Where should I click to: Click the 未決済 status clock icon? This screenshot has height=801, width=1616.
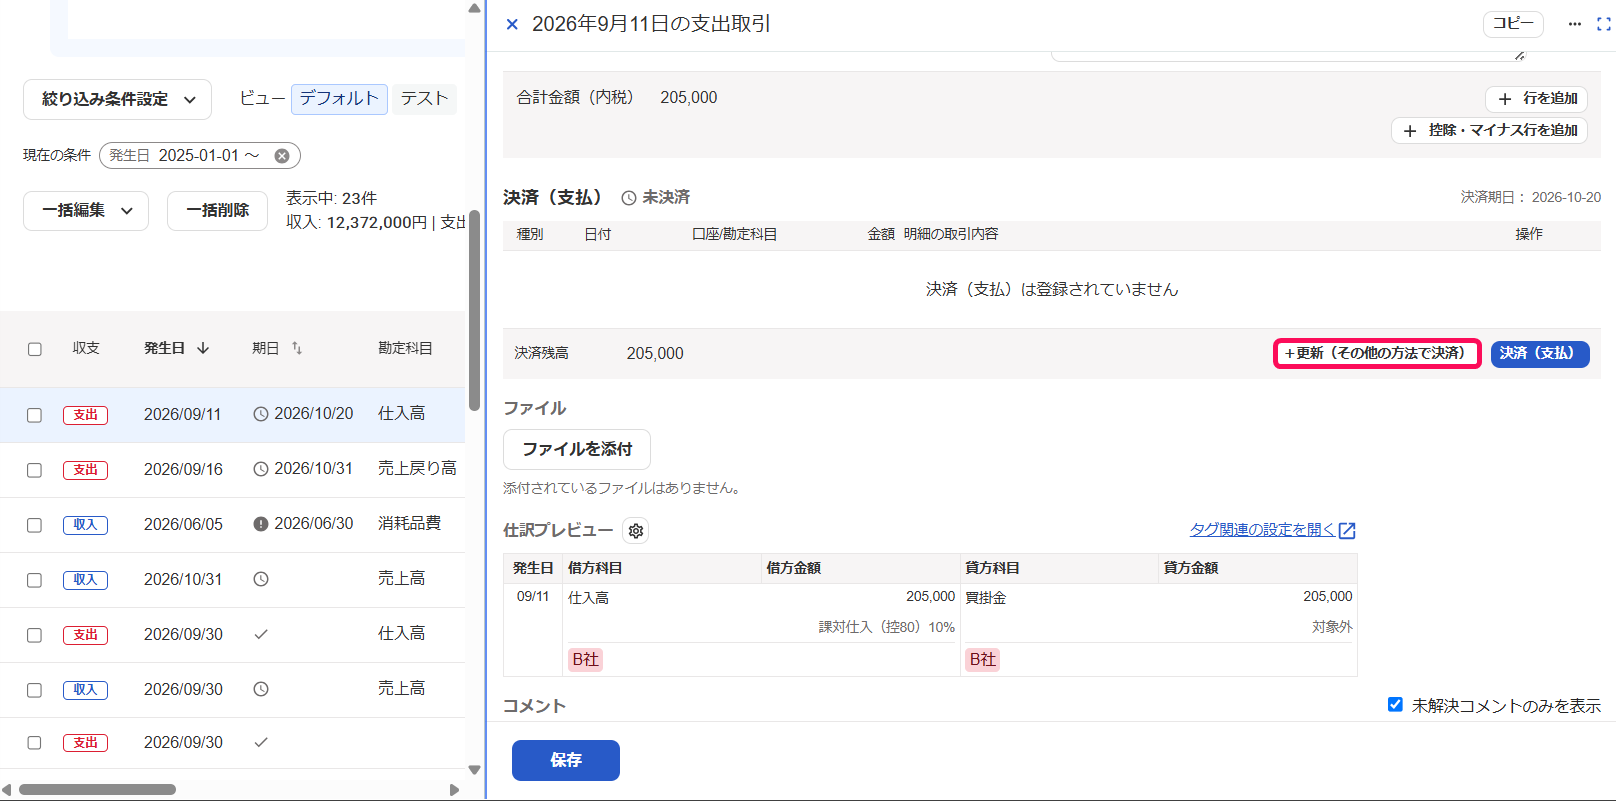(x=629, y=198)
